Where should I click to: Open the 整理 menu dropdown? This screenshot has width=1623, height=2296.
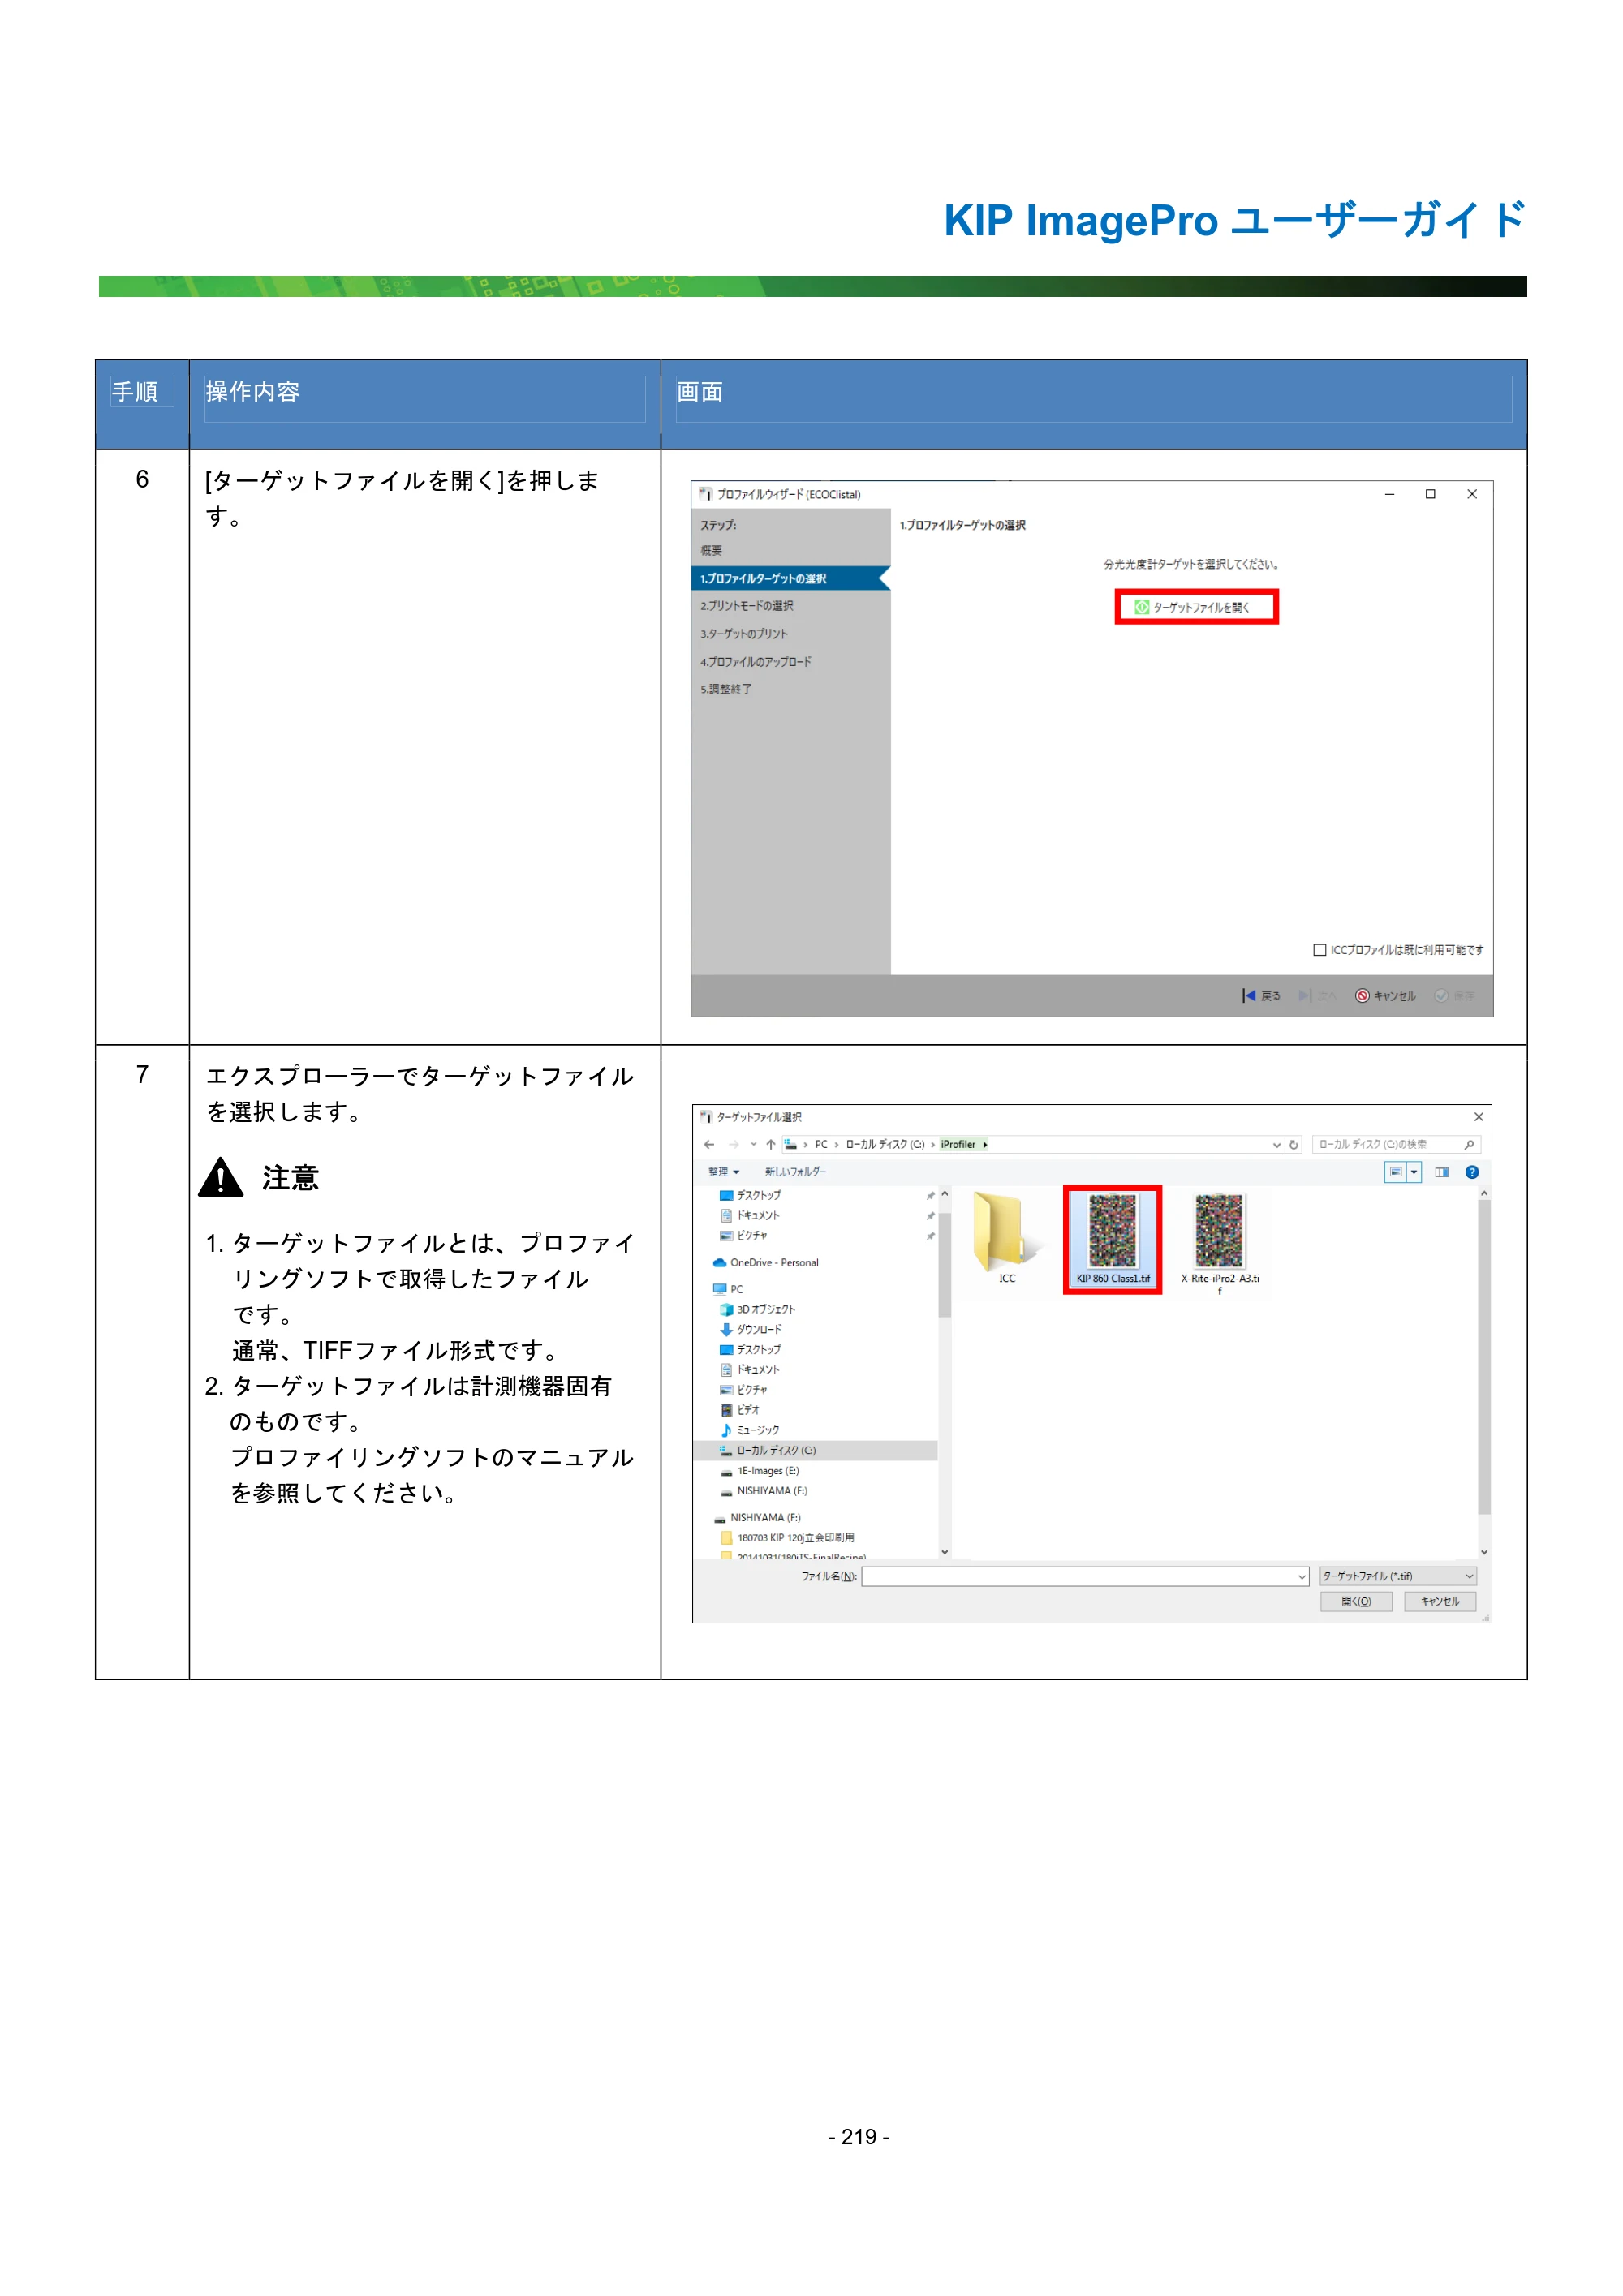pos(723,1171)
